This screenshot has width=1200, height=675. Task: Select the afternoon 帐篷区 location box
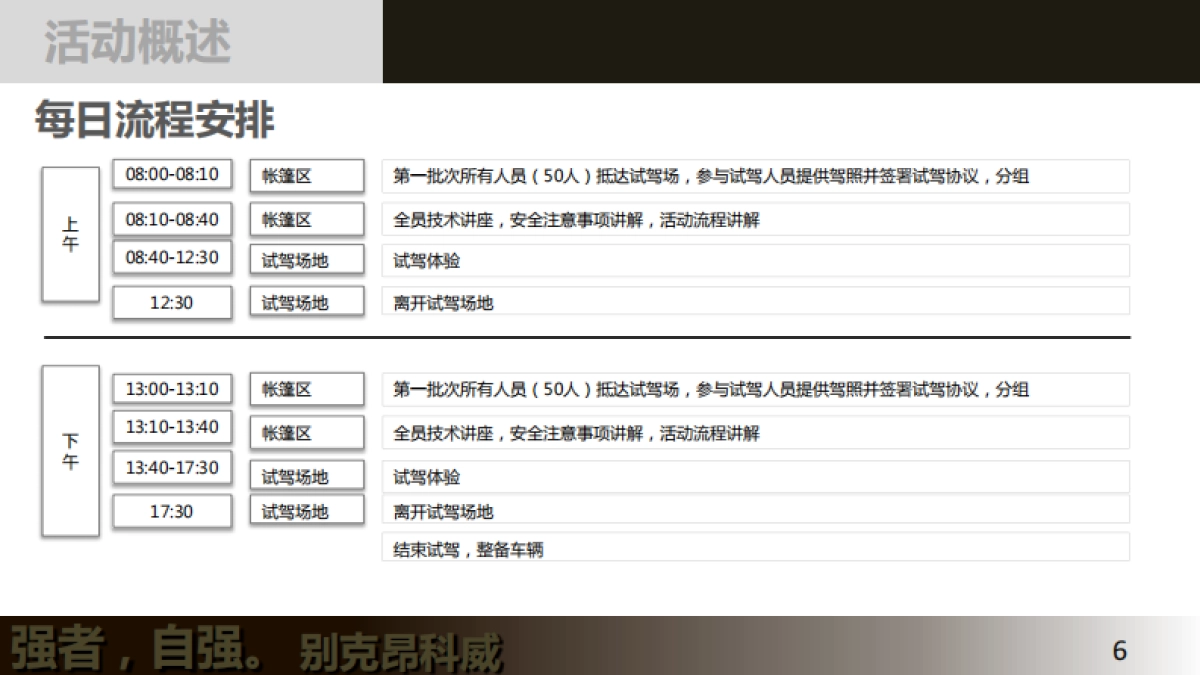coord(306,389)
